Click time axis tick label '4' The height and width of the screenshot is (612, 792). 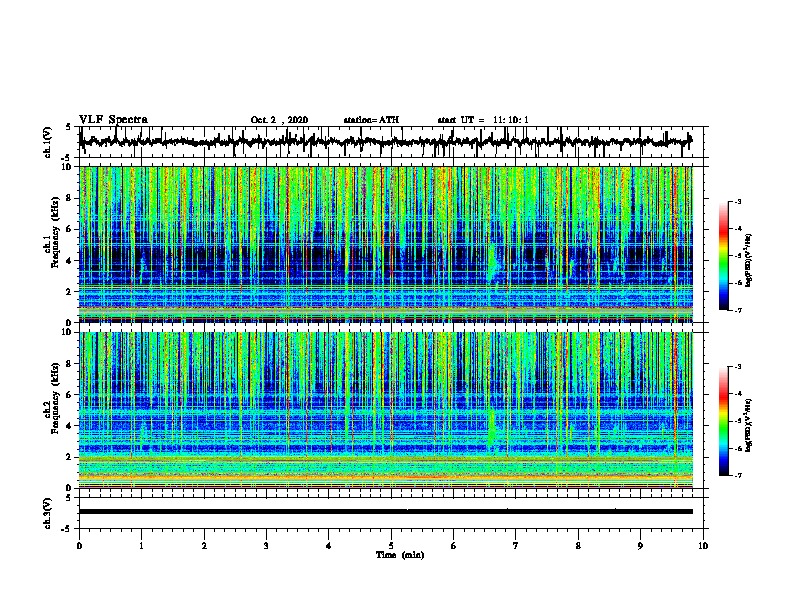329,546
